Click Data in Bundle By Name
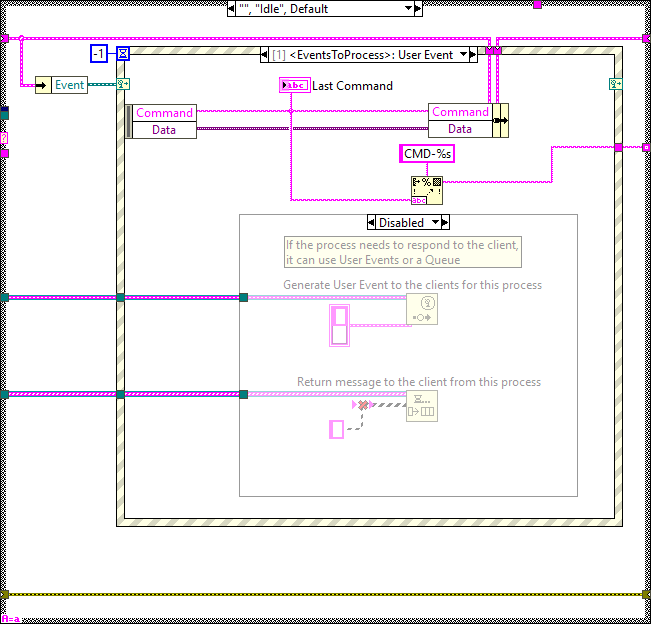Image resolution: width=651 pixels, height=624 pixels. [x=460, y=129]
